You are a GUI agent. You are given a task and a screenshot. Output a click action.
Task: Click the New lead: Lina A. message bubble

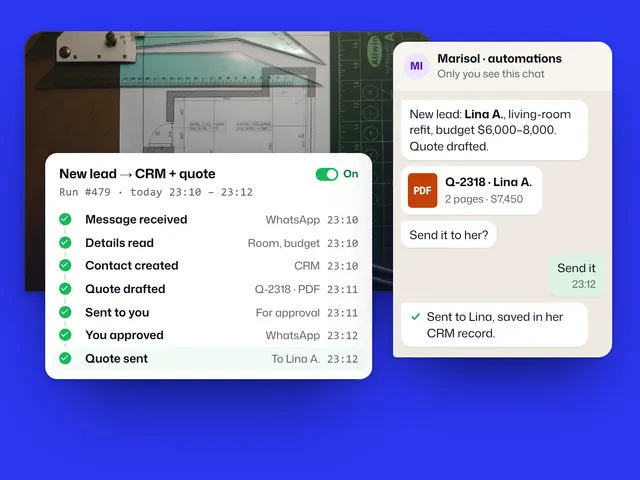(494, 130)
